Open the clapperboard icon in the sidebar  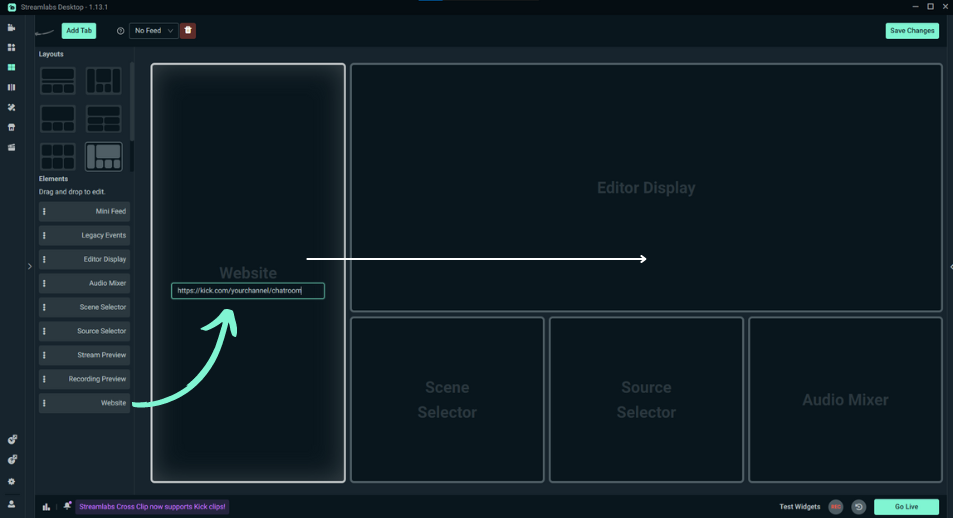point(11,148)
